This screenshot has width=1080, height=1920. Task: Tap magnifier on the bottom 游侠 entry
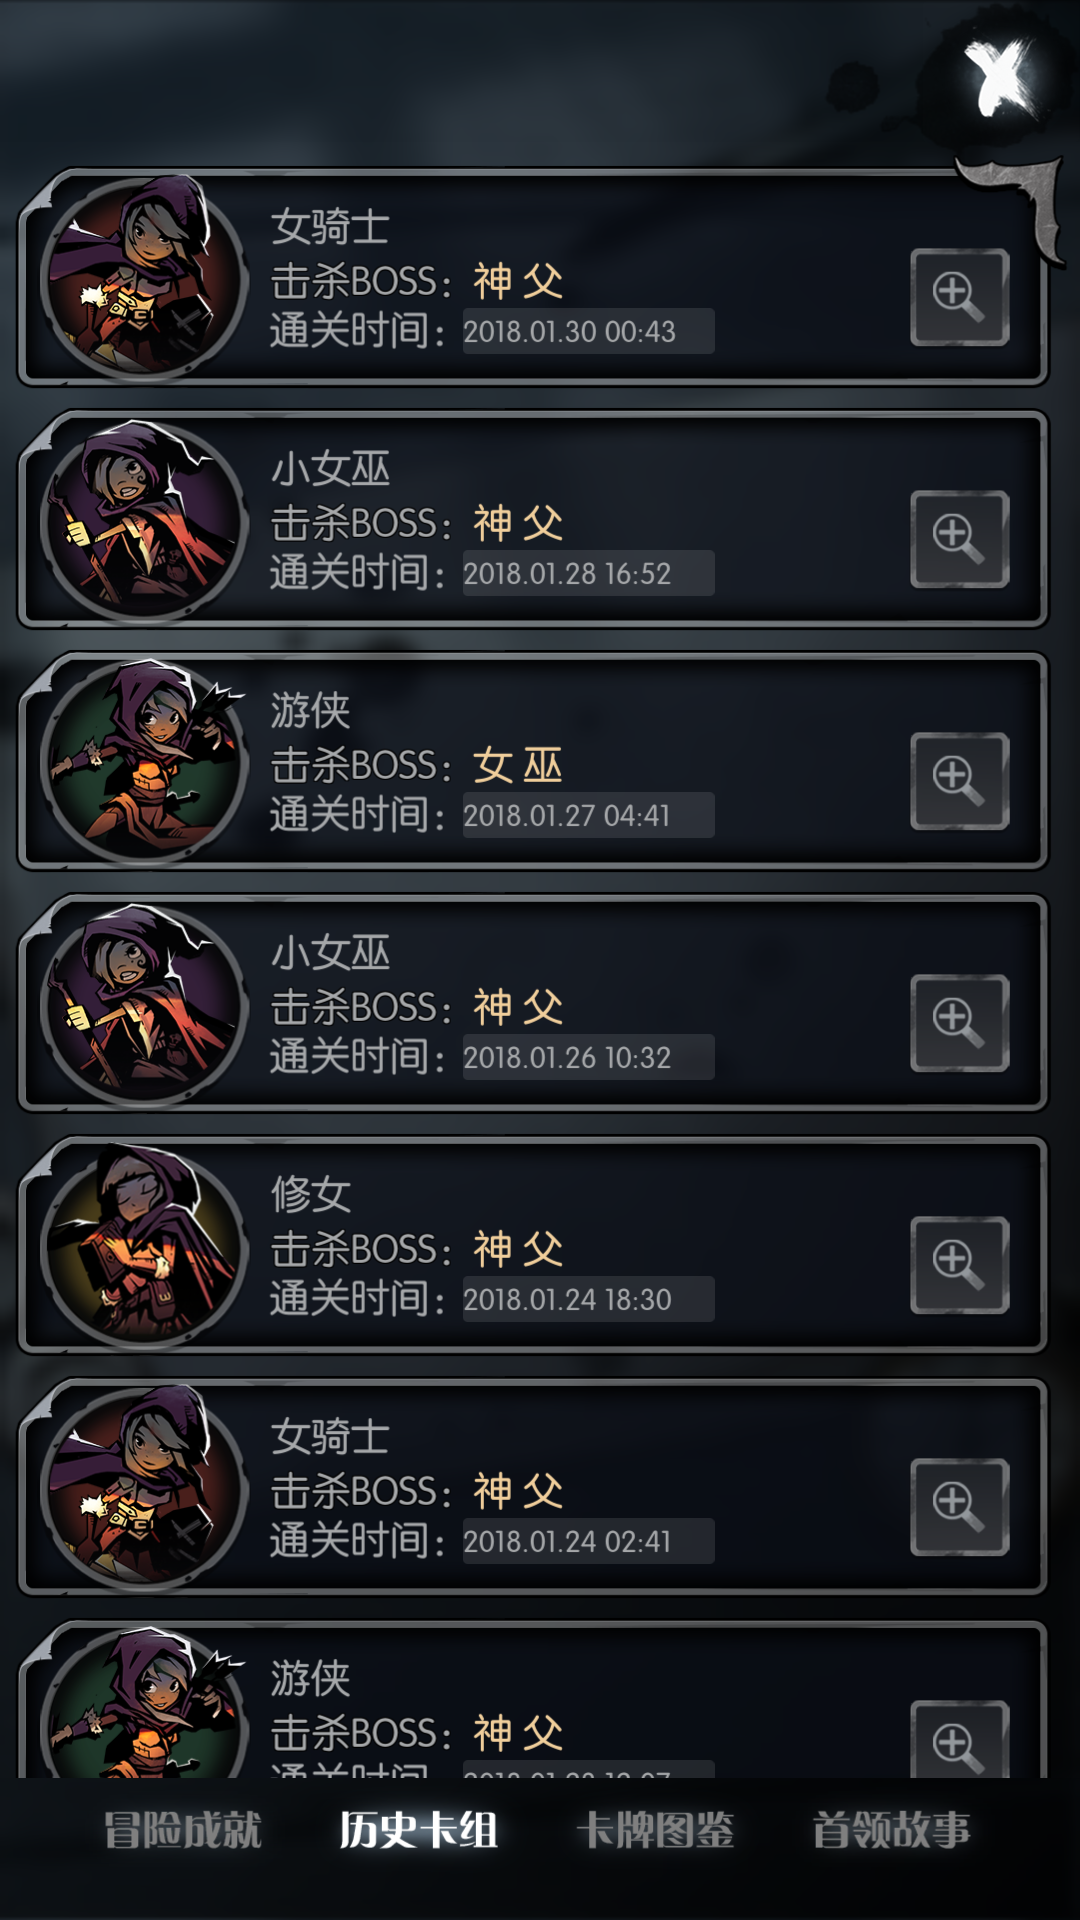tap(959, 1739)
